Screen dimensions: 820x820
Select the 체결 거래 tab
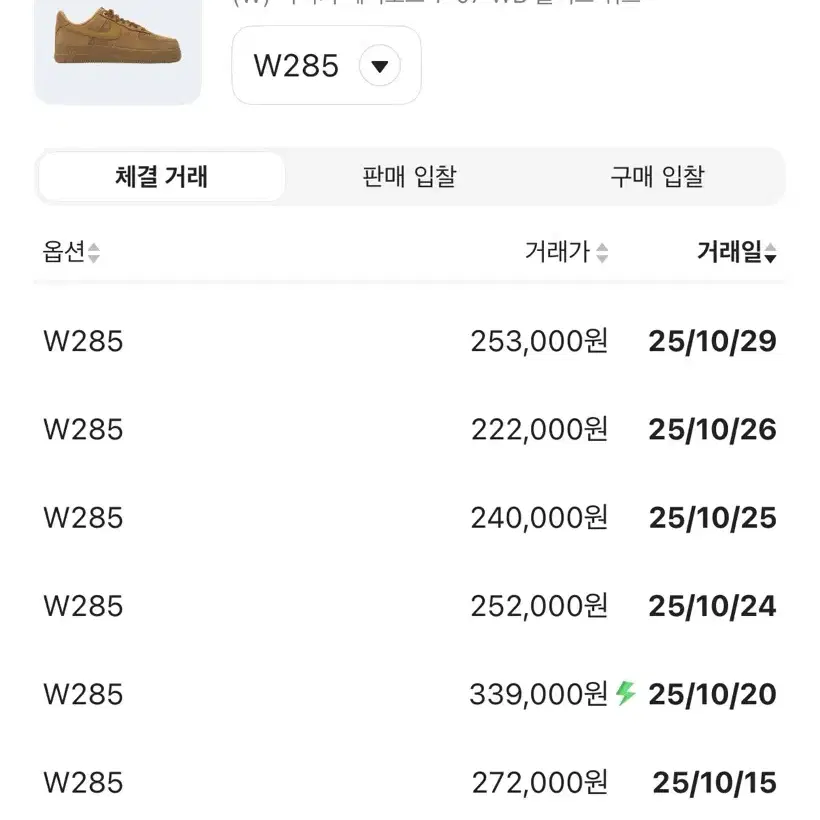[162, 177]
